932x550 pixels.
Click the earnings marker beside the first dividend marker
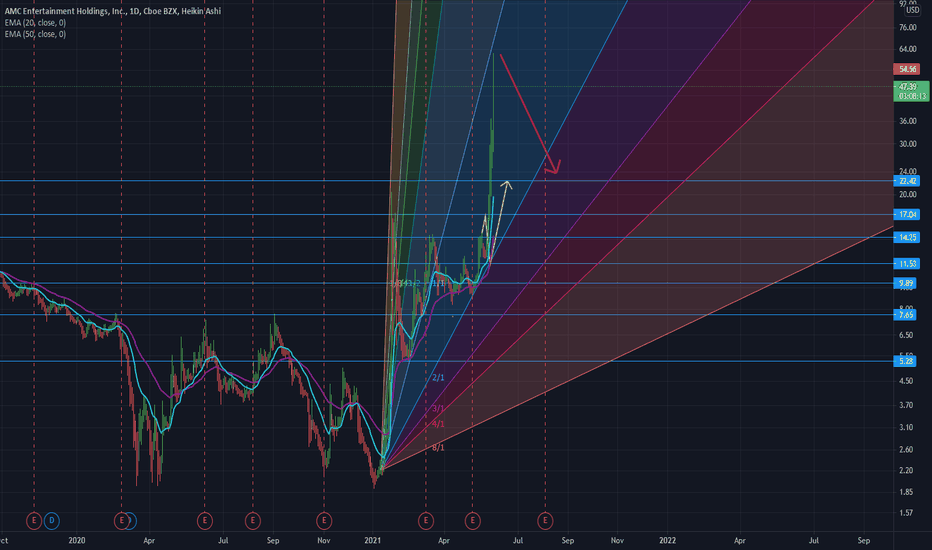34,521
